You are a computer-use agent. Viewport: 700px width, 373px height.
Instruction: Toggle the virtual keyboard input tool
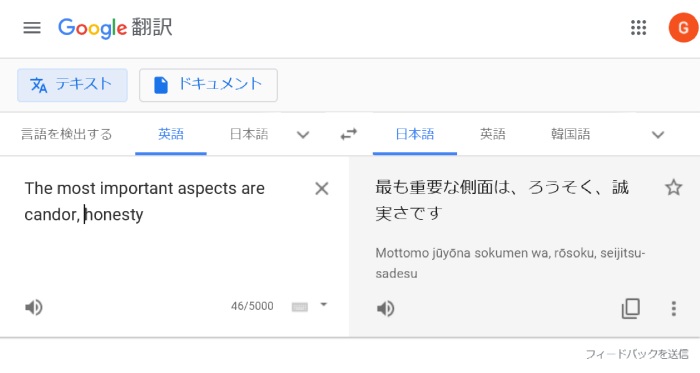coord(300,307)
